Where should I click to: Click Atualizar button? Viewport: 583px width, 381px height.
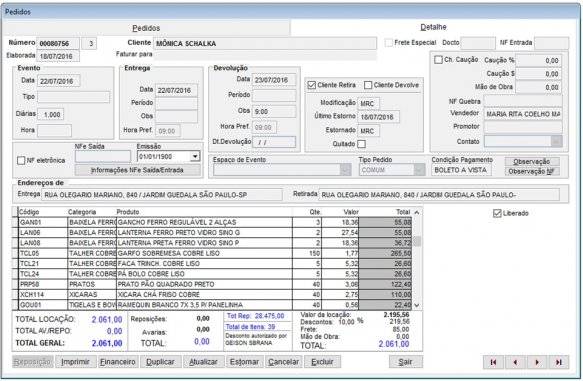tap(203, 362)
